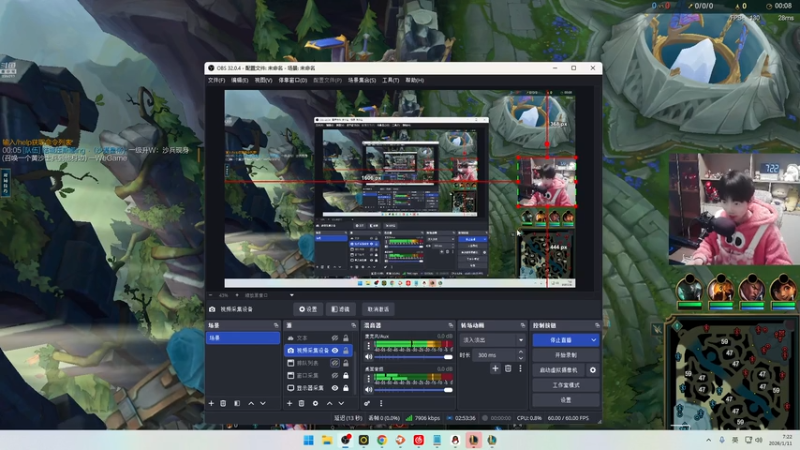Viewport: 800px width, 450px height.
Task: Enable 工作室模式 studio mode button
Action: 565,385
